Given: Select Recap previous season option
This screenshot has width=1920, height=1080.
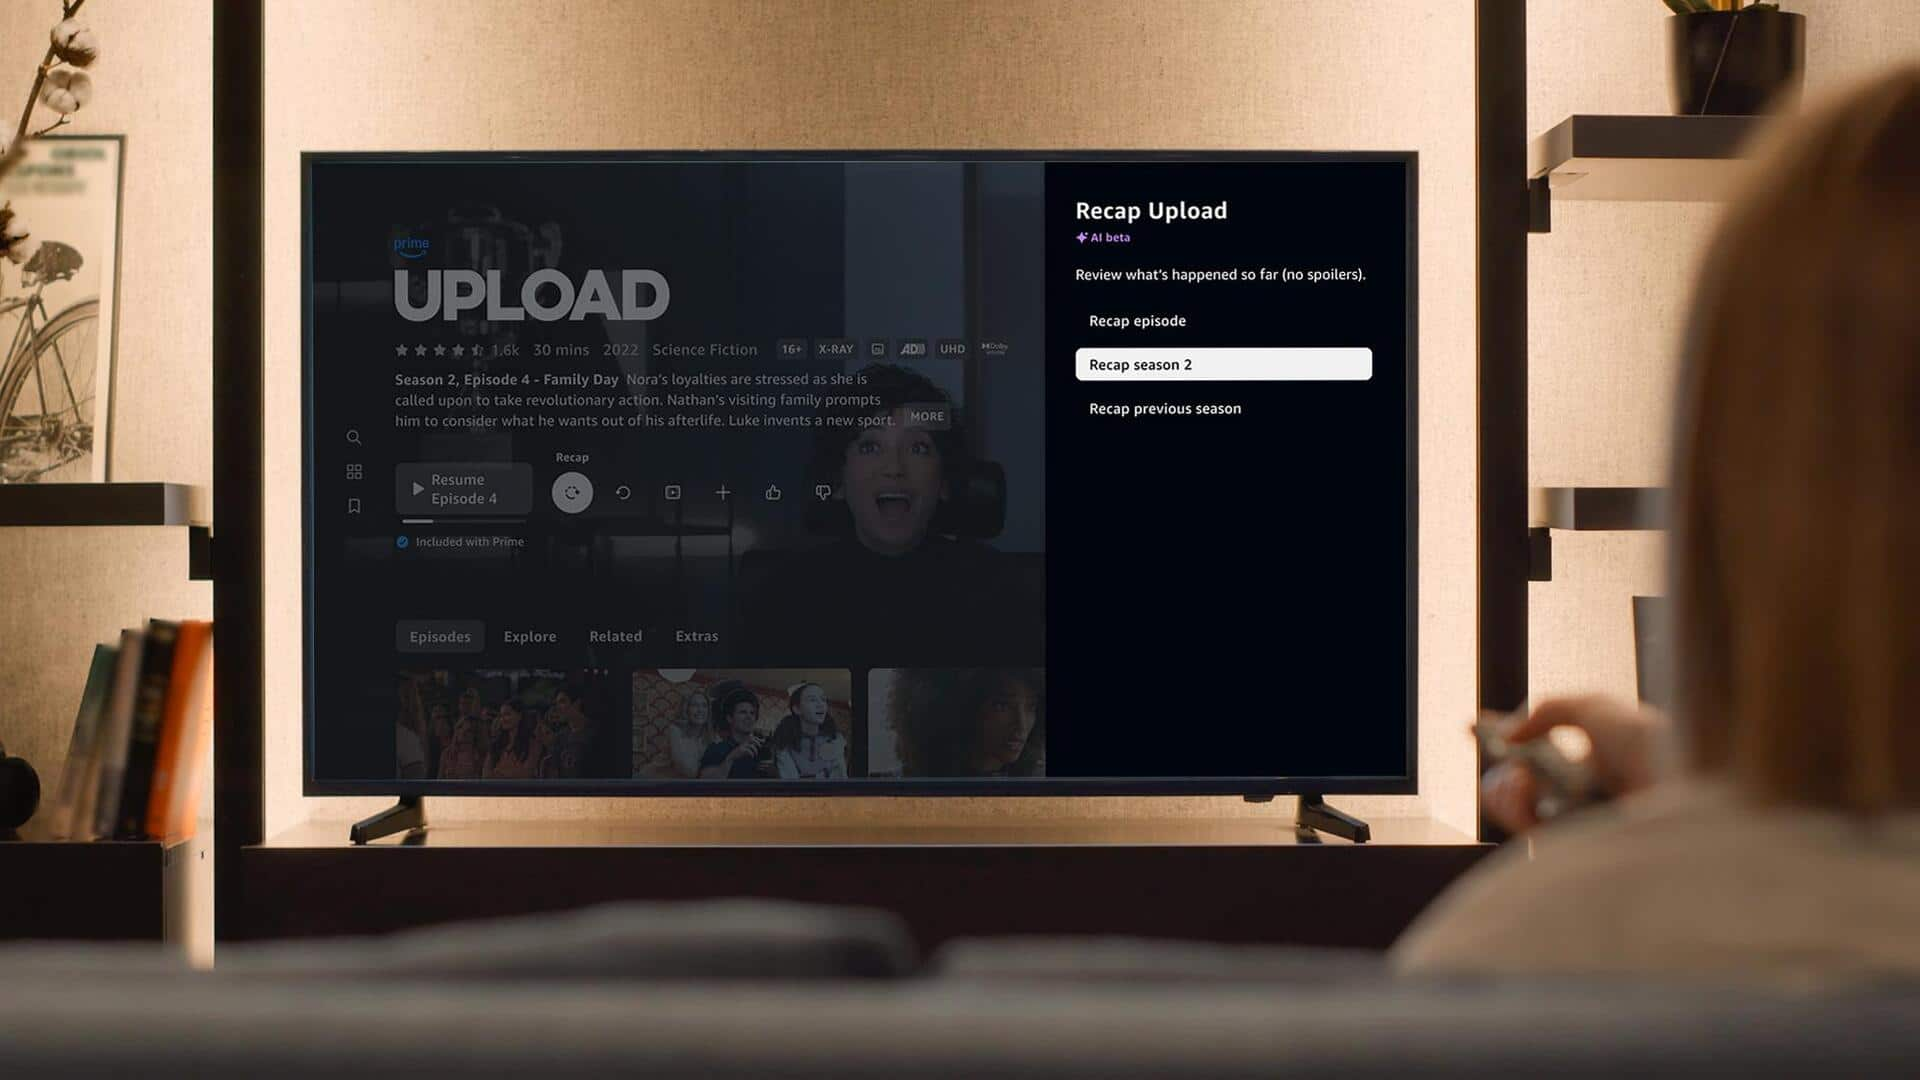Looking at the screenshot, I should click(1164, 407).
